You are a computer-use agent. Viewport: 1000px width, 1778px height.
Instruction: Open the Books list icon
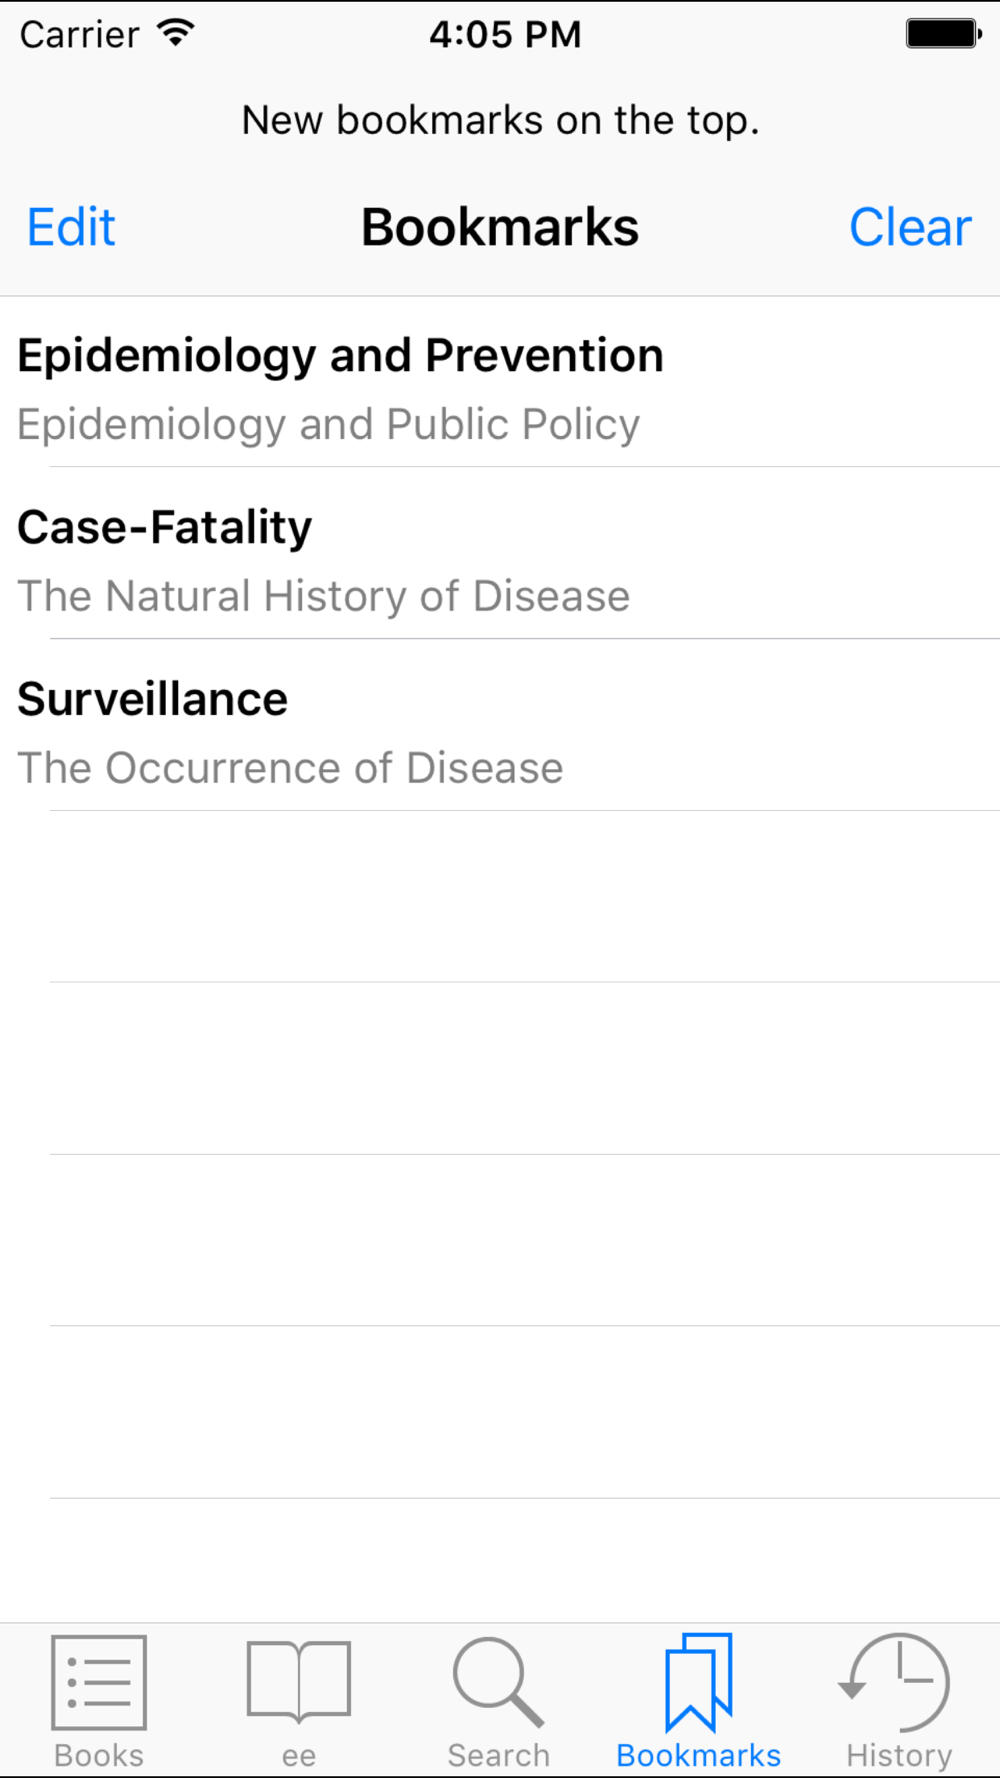click(99, 1682)
